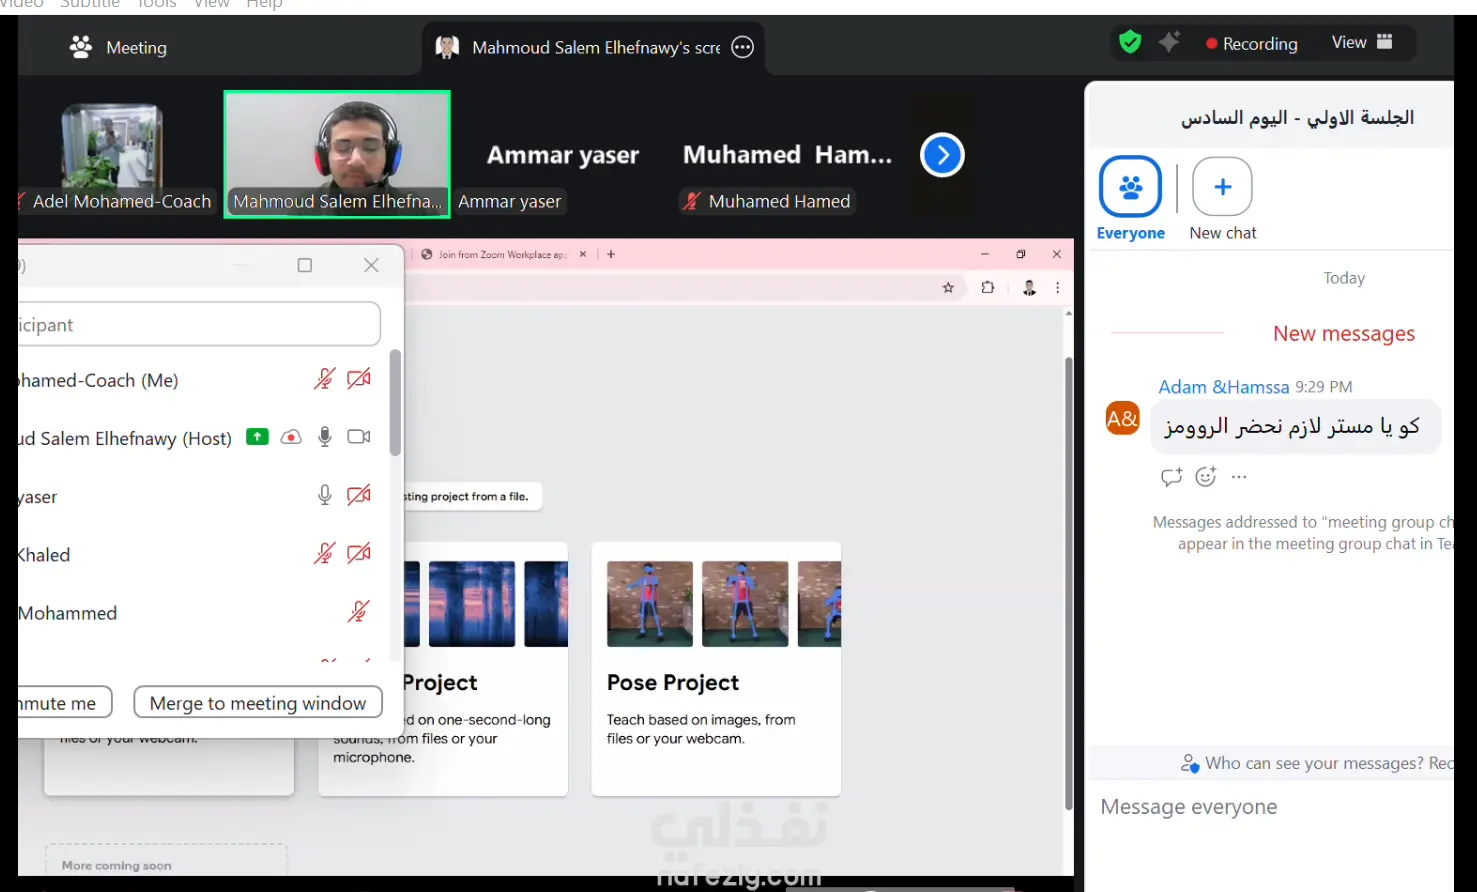Toggle host Salem Elhefnawy's microphone icon

325,437
